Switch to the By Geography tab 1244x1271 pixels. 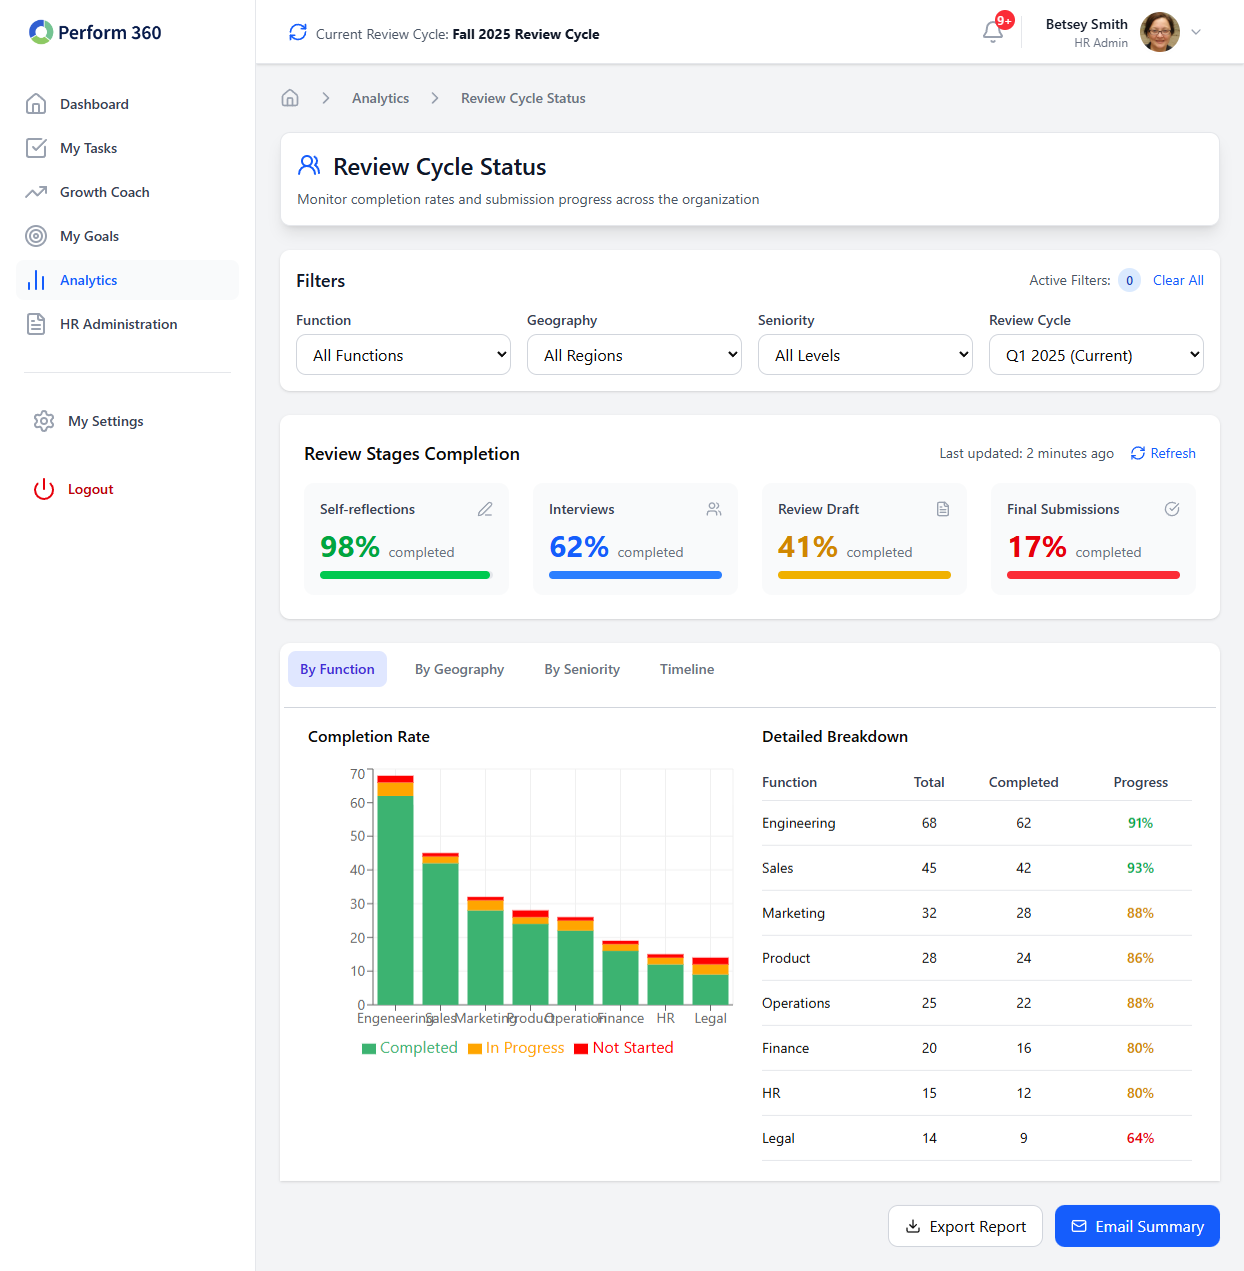click(x=459, y=669)
